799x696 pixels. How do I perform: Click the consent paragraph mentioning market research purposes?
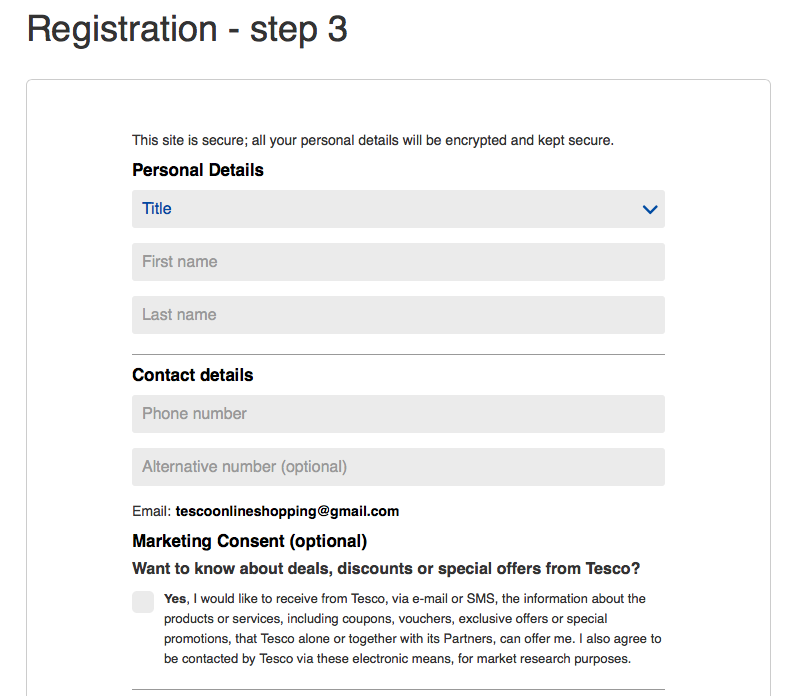pyautogui.click(x=413, y=629)
